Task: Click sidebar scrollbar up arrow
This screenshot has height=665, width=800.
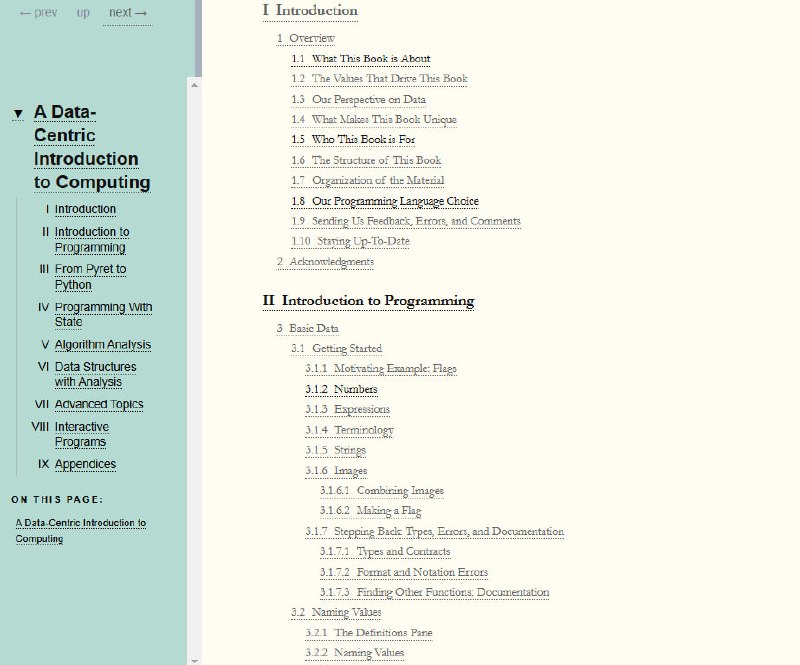Action: (194, 85)
